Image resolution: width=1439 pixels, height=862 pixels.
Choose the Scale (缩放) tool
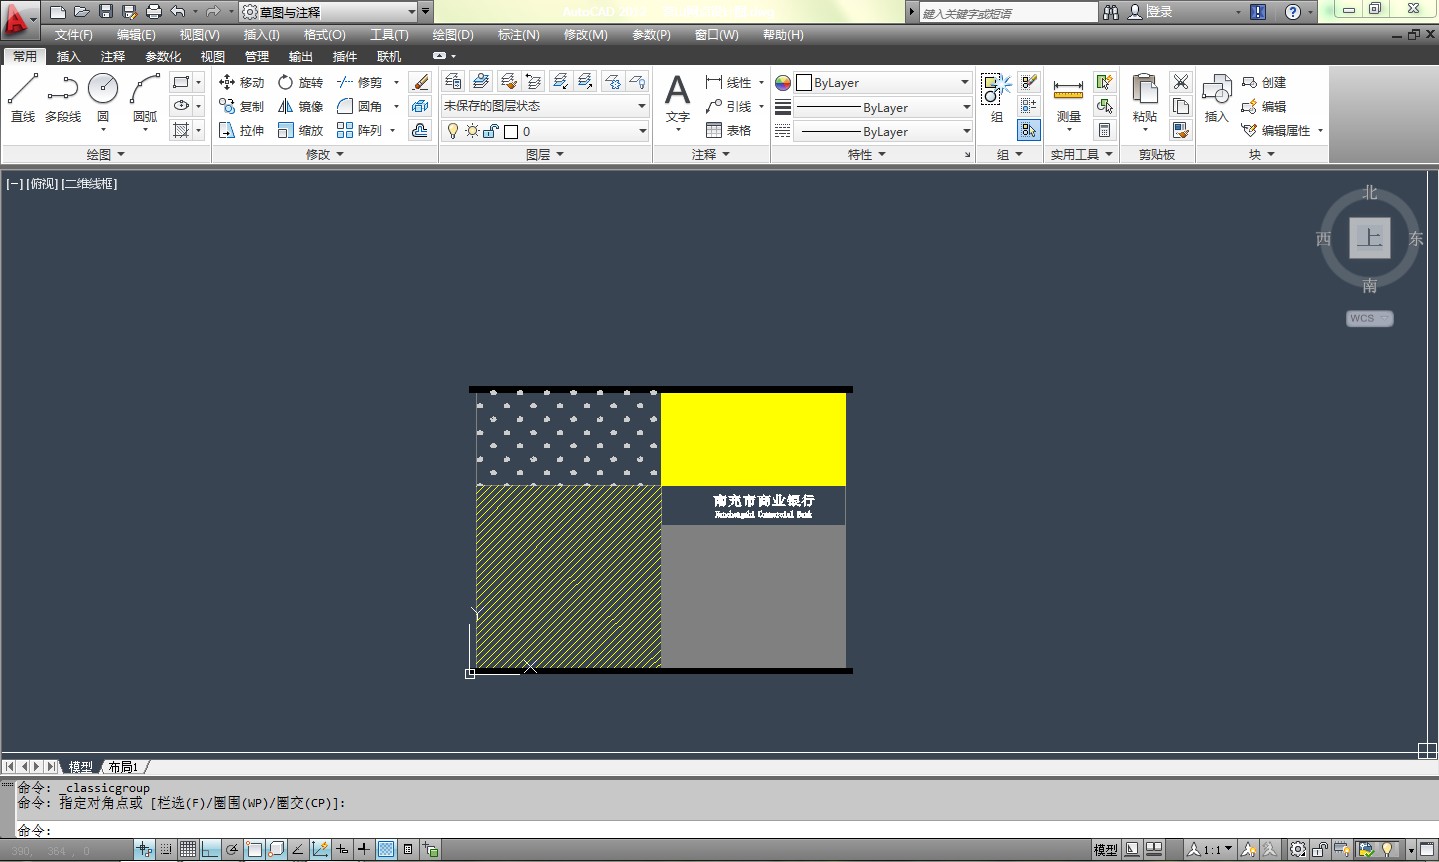click(300, 130)
